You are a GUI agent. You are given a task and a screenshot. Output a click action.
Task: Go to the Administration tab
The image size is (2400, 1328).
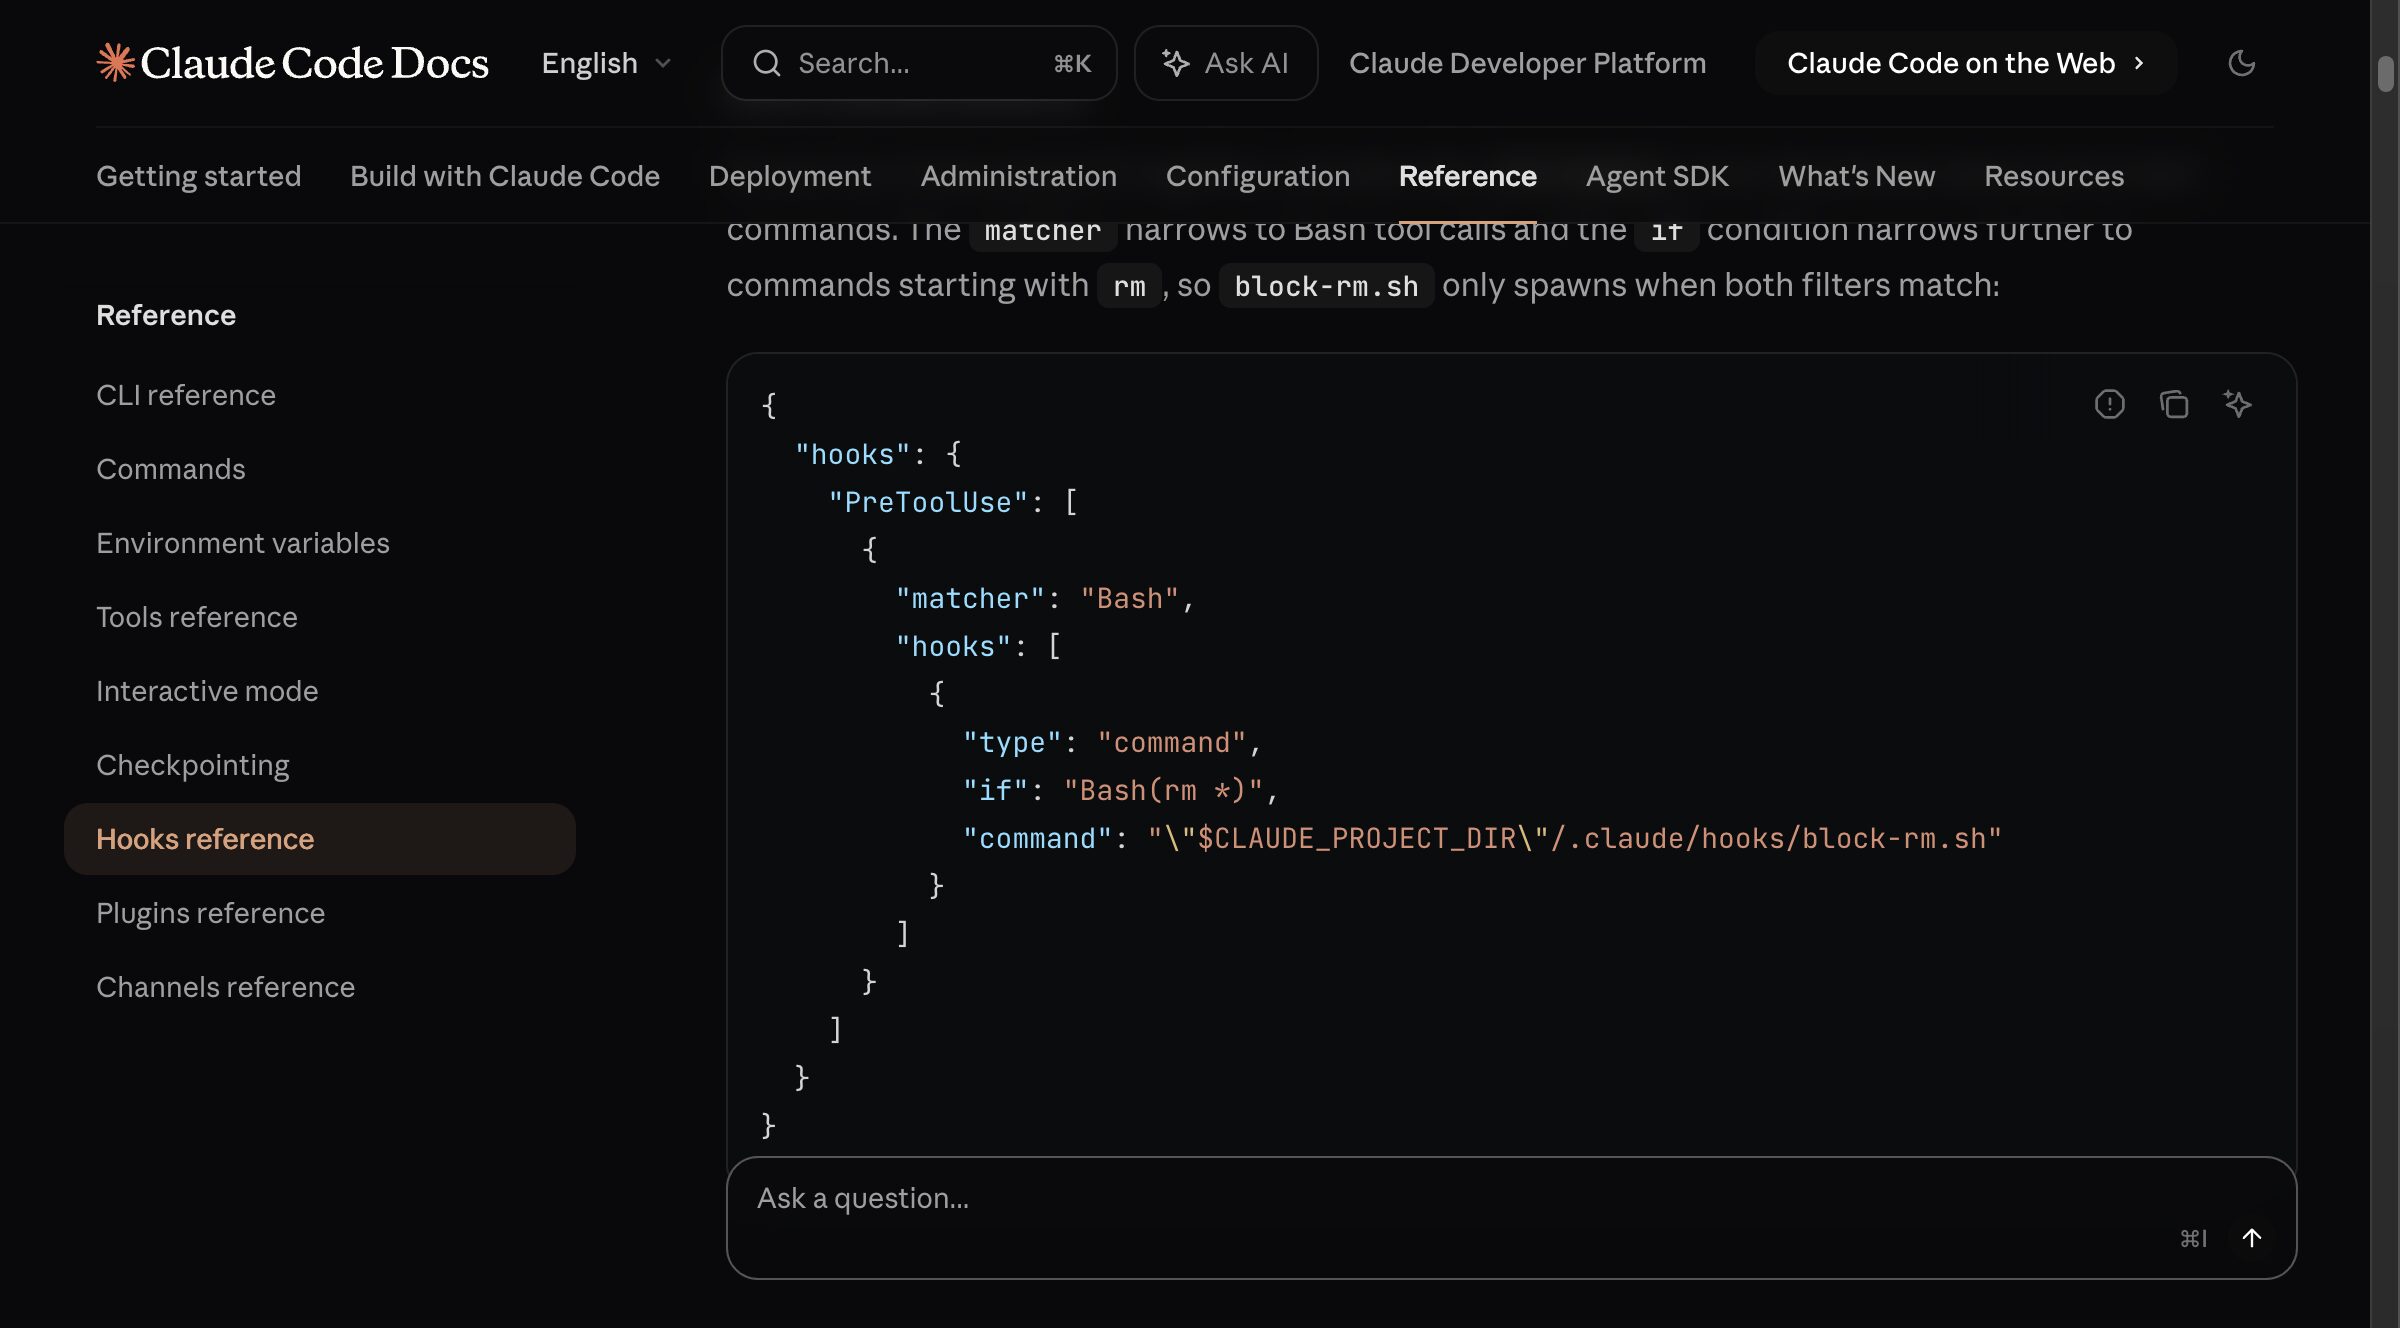1018,176
